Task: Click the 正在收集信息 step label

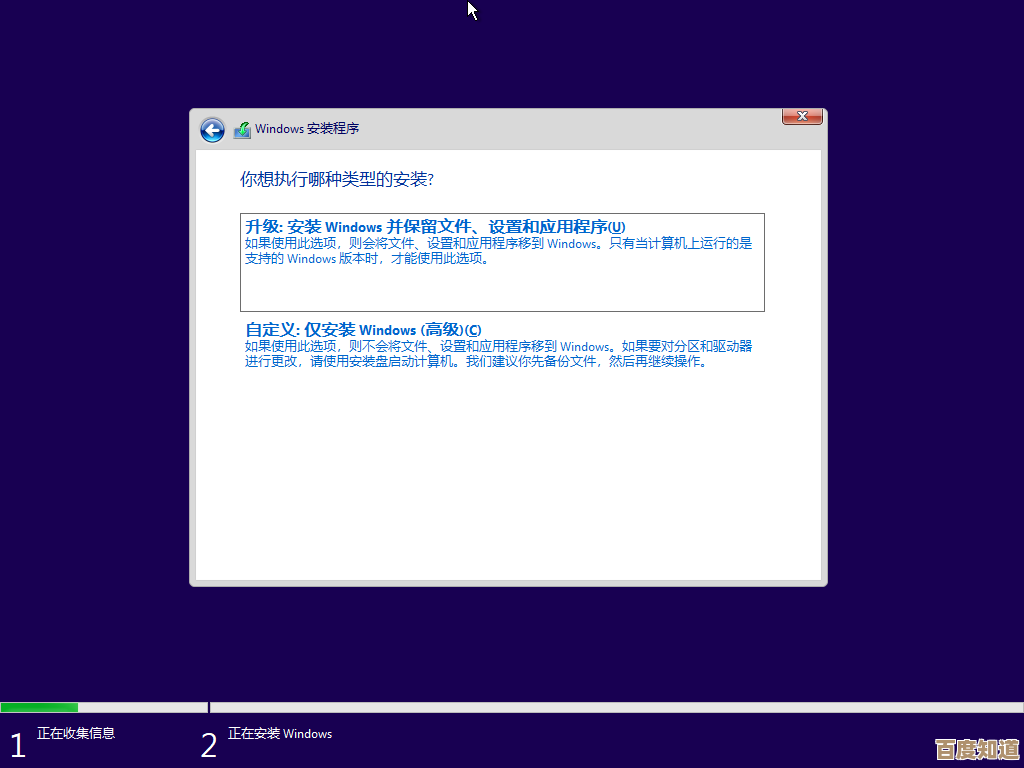Action: tap(76, 734)
